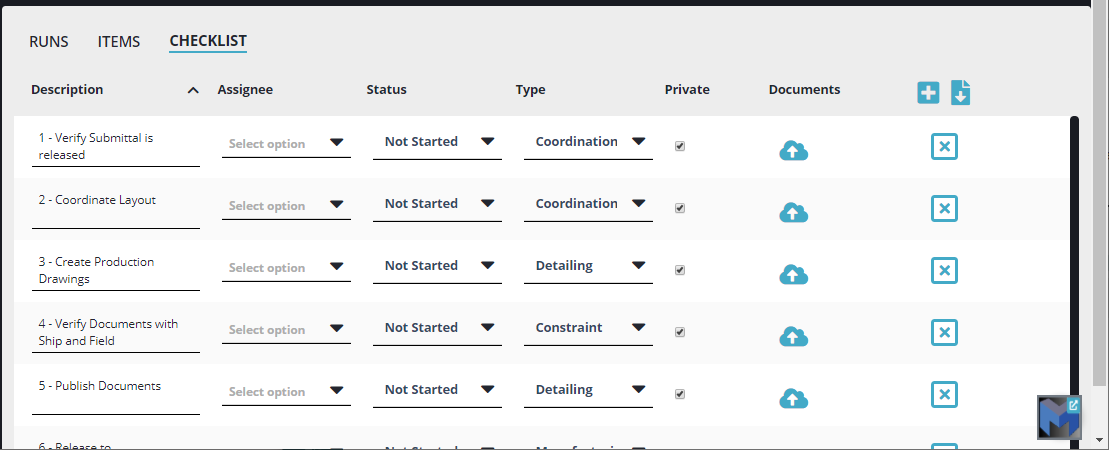The image size is (1109, 450).
Task: Delete the Verify Submittal is released item
Action: tap(944, 147)
